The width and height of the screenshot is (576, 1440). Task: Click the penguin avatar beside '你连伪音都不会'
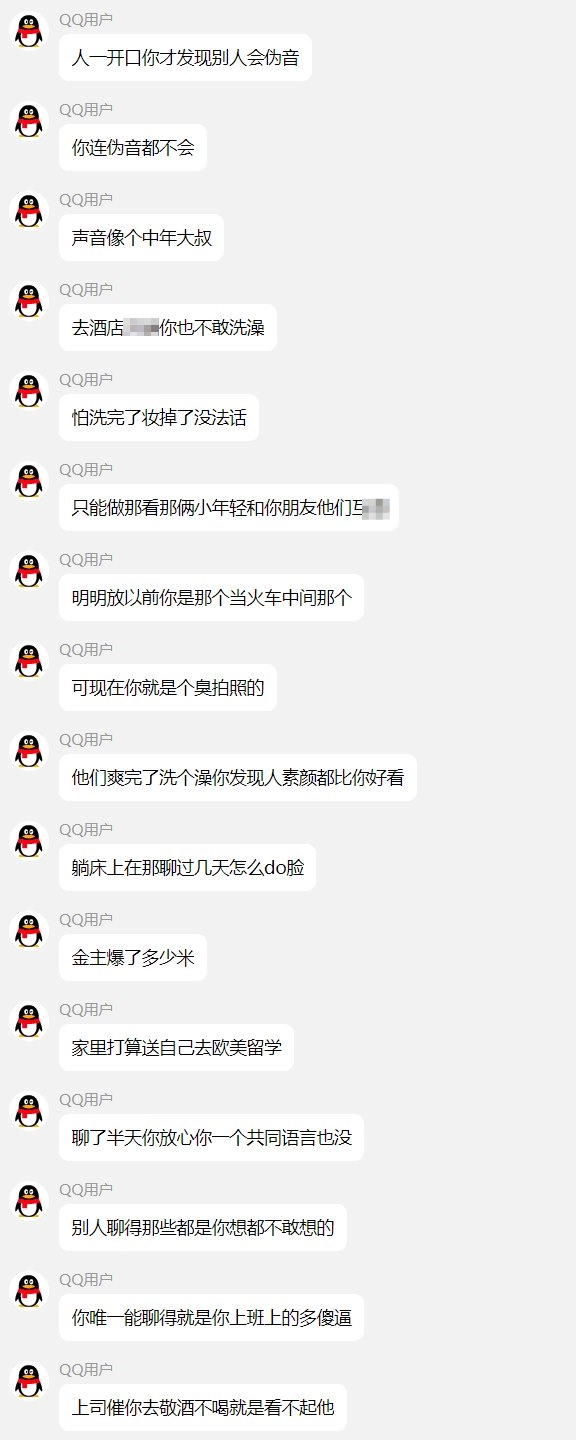(x=29, y=121)
